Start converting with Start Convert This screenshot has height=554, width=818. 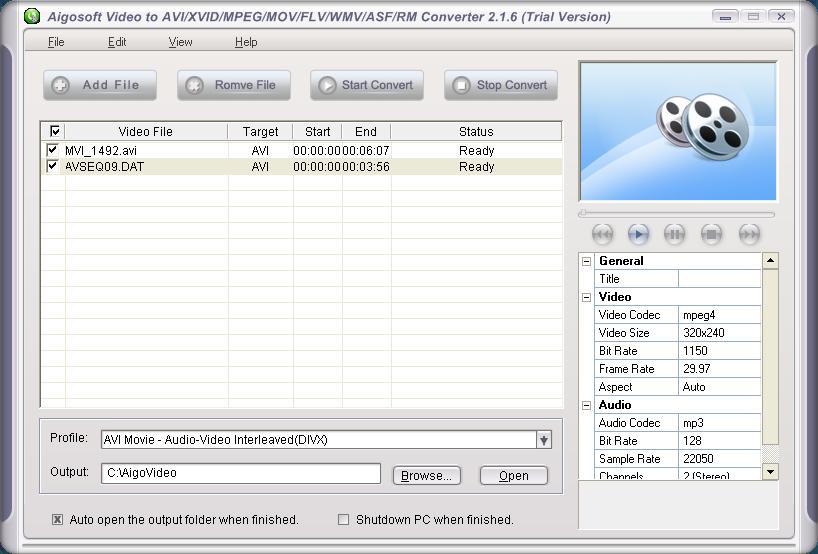(x=366, y=85)
